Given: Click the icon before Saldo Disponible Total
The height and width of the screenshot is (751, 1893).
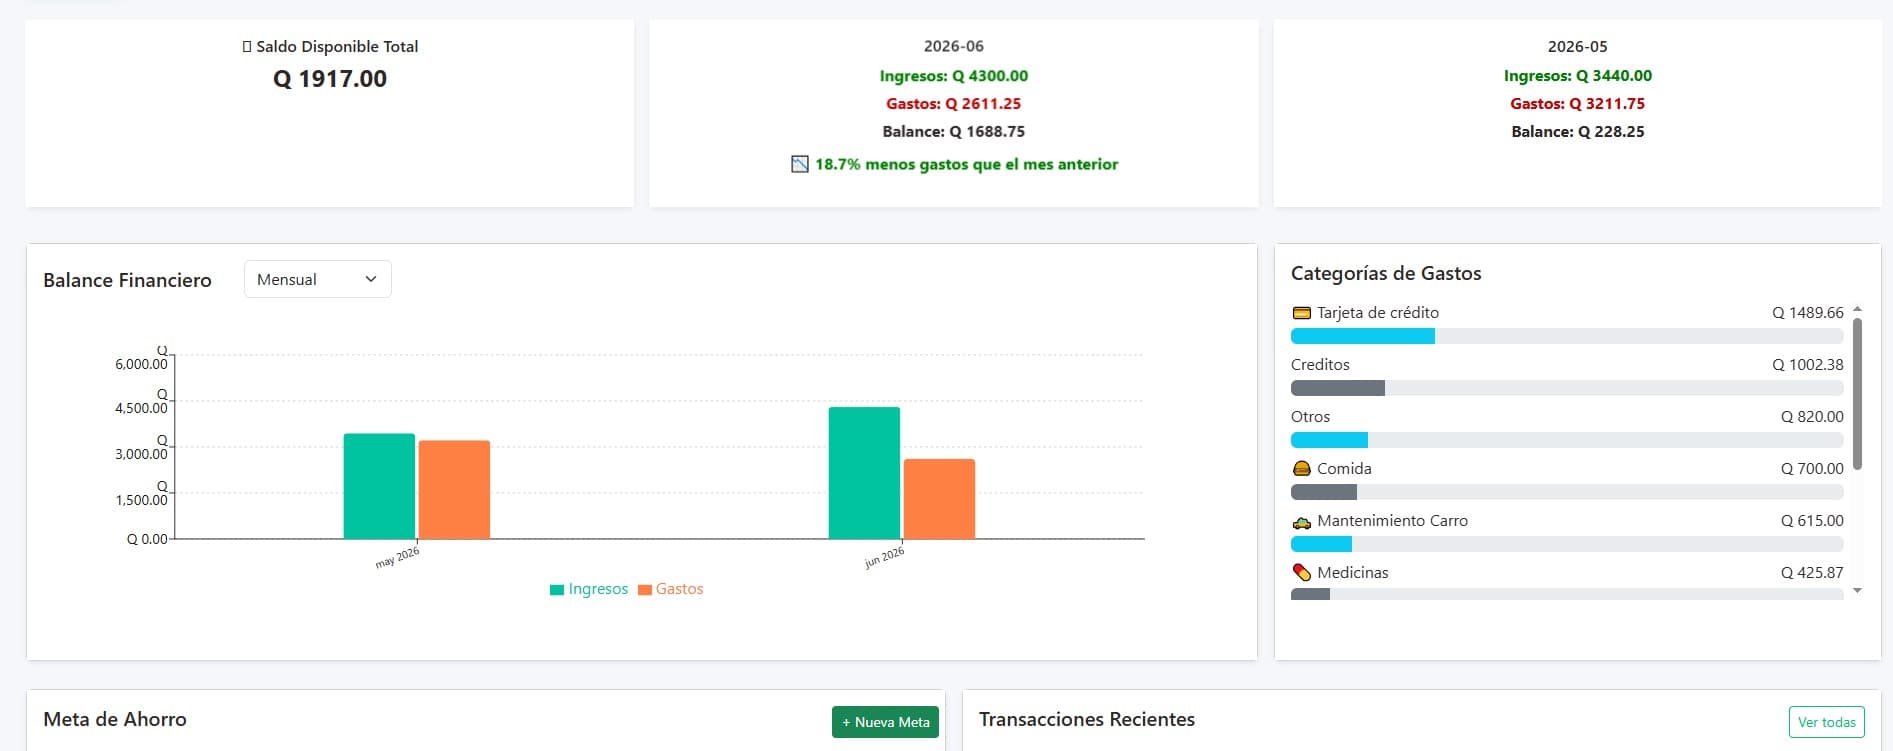Looking at the screenshot, I should point(247,47).
